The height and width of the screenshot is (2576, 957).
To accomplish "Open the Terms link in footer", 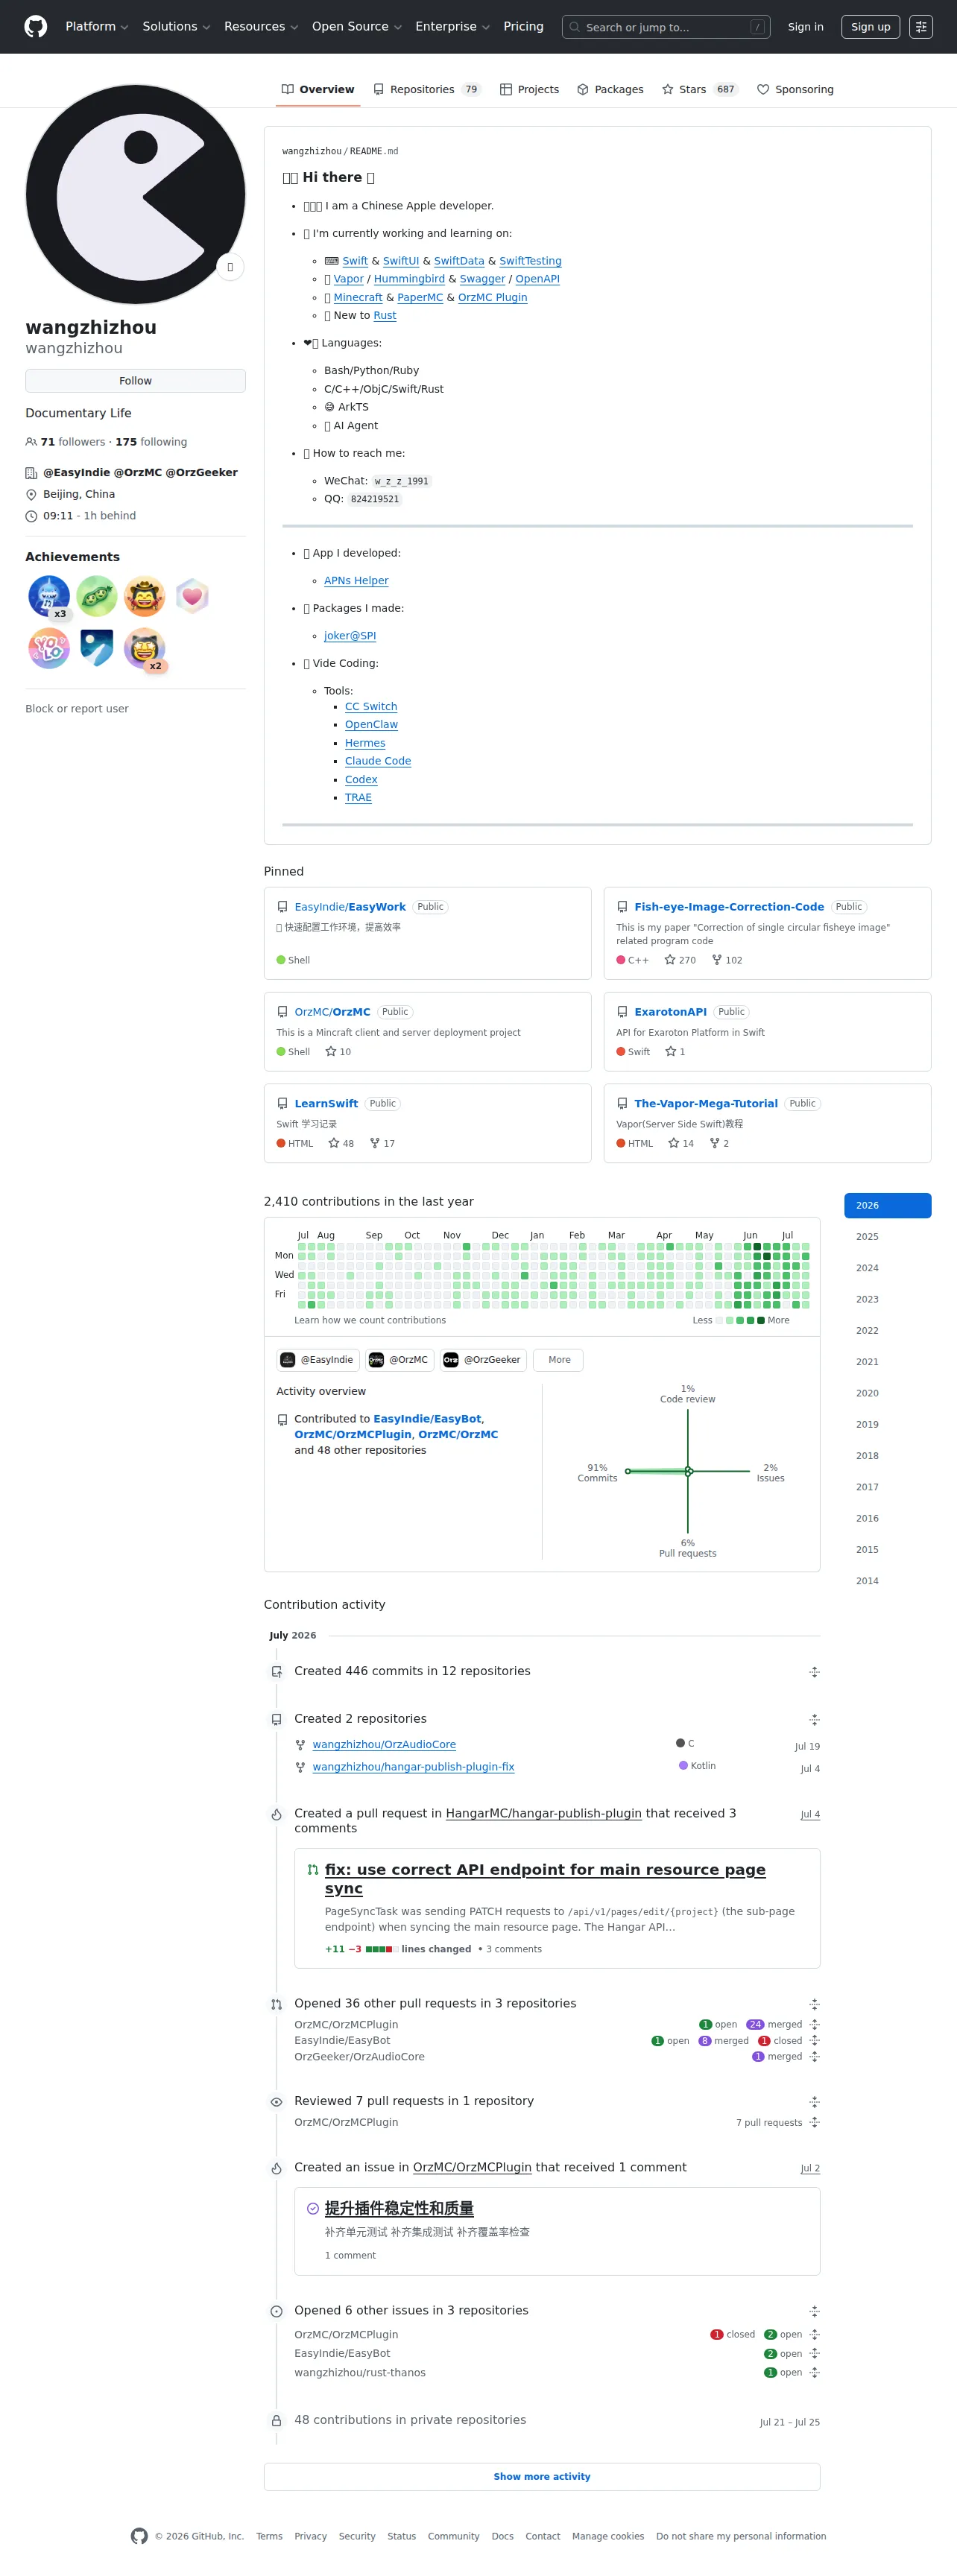I will coord(269,2536).
